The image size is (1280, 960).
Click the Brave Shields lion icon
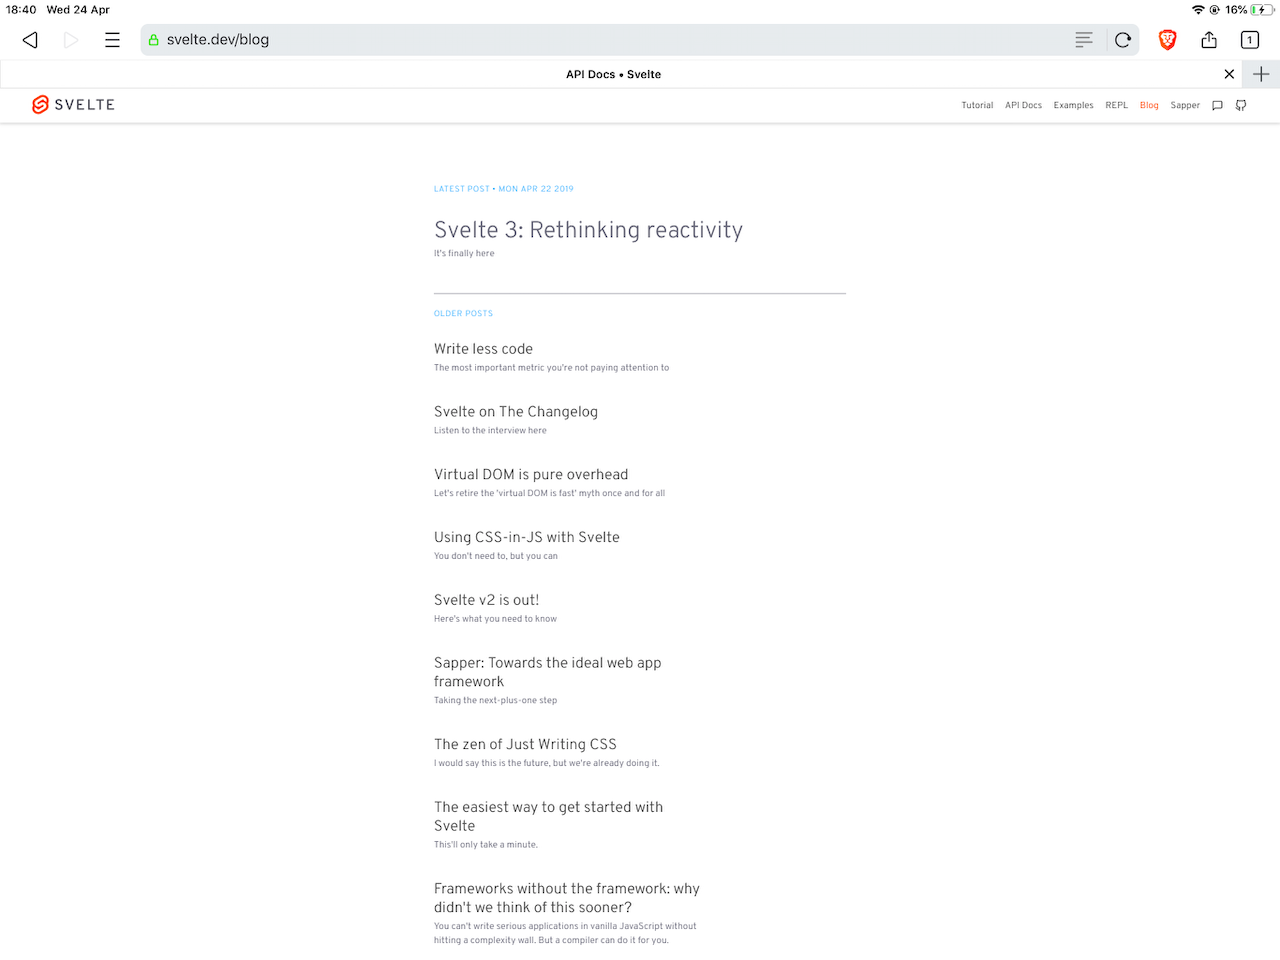(x=1167, y=40)
